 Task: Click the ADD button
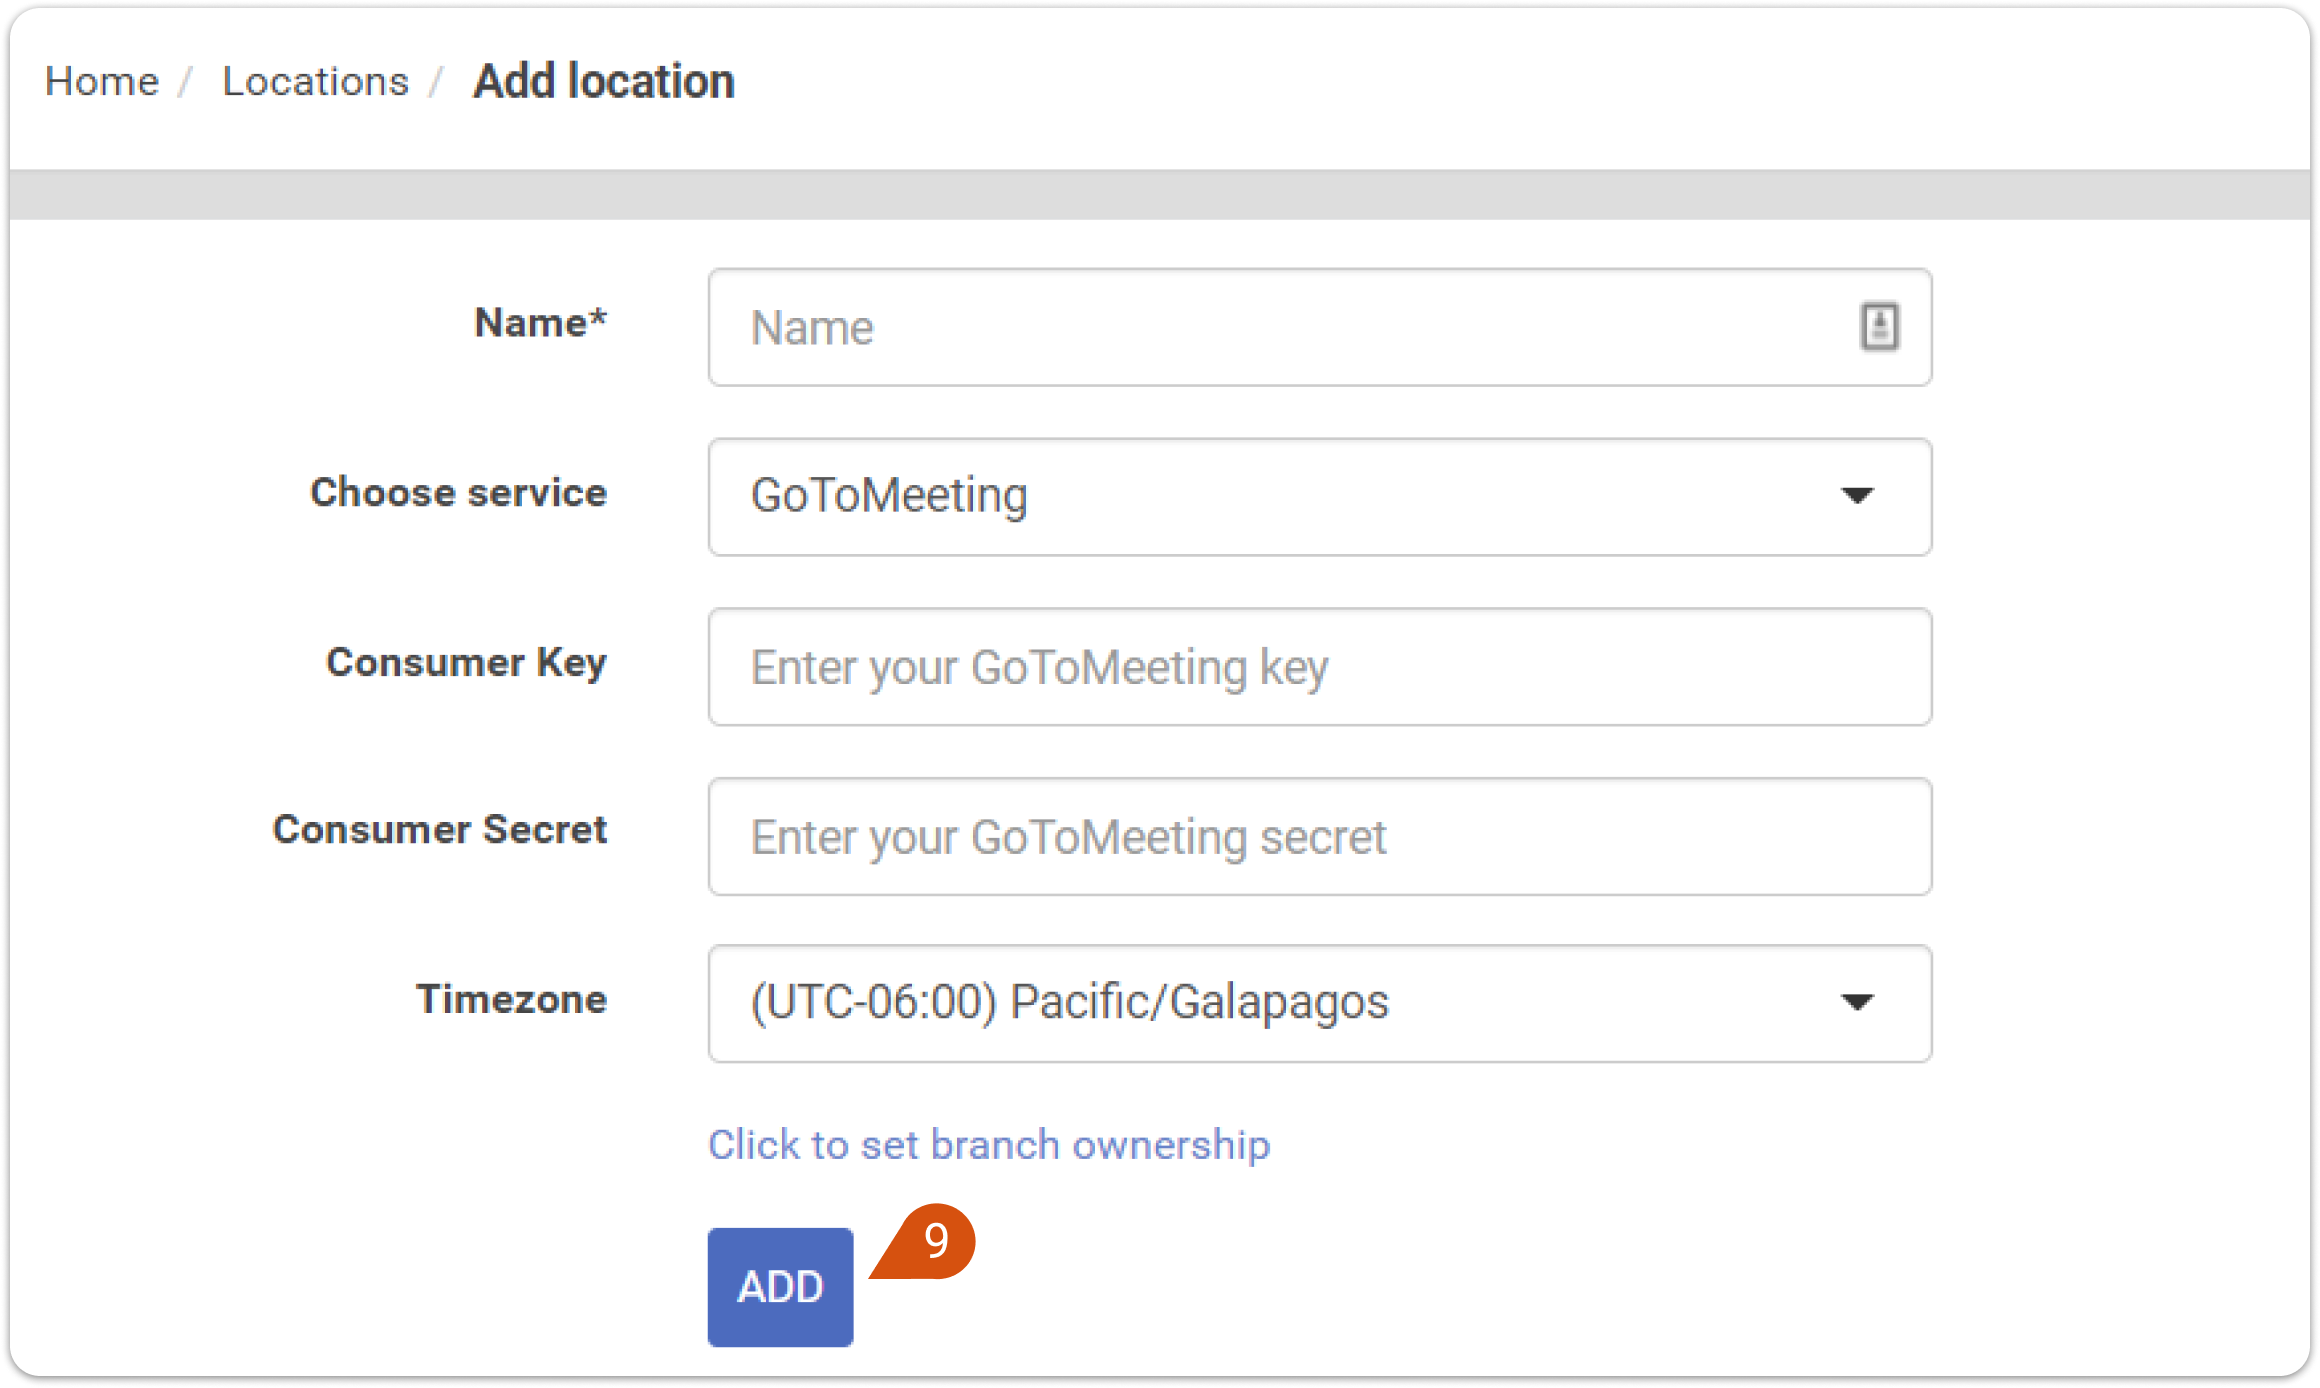point(780,1287)
